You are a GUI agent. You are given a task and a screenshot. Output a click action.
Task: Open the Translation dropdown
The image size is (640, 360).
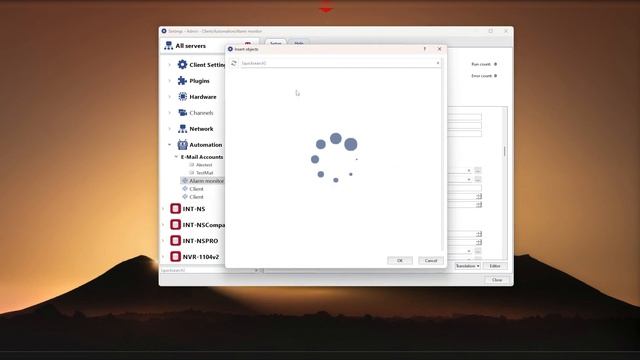[x=467, y=266]
